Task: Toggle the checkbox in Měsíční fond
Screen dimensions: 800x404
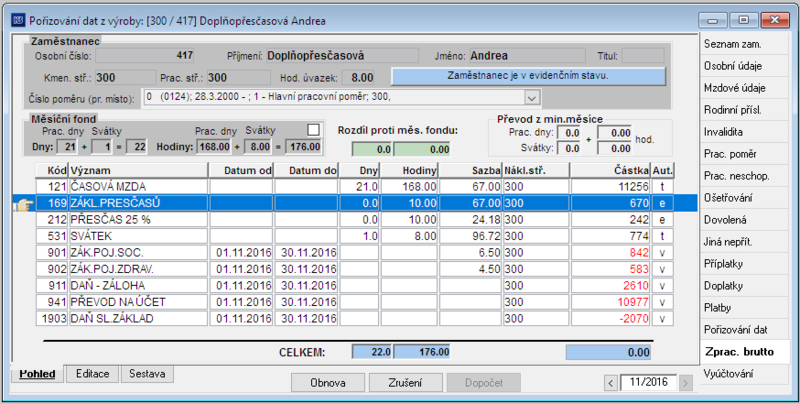Action: (314, 130)
